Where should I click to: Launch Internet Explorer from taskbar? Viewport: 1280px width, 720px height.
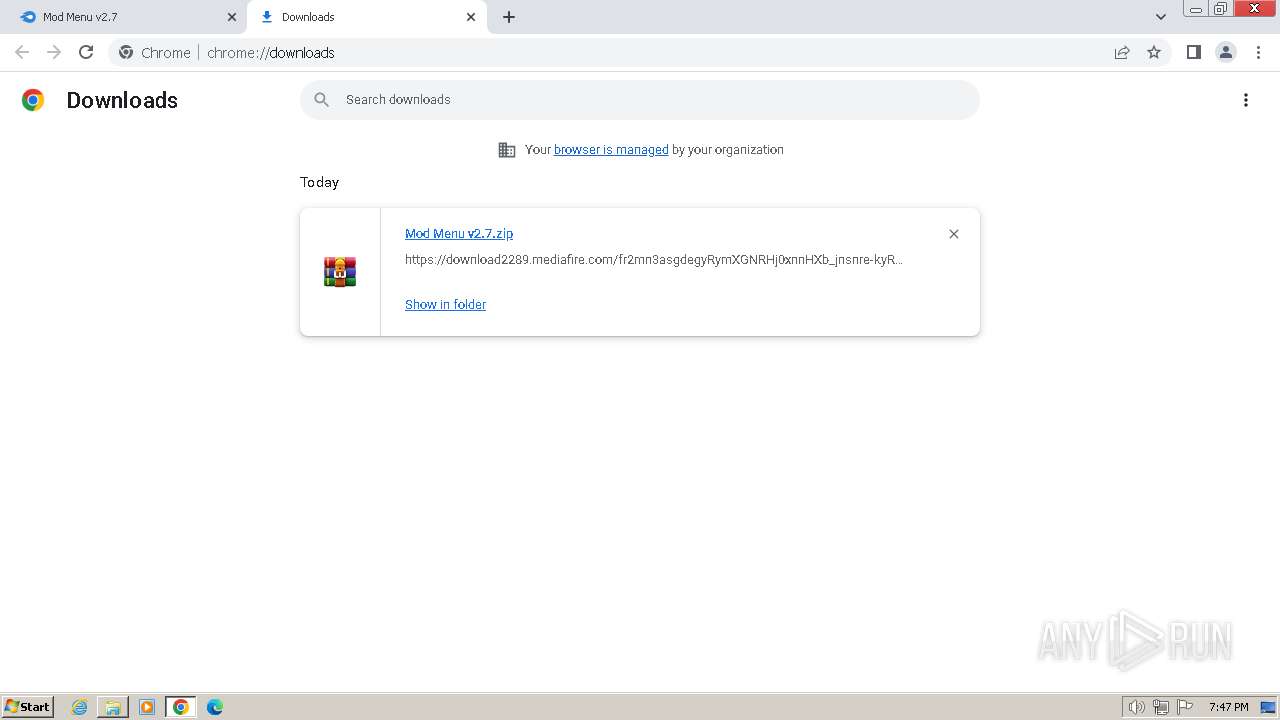(79, 707)
